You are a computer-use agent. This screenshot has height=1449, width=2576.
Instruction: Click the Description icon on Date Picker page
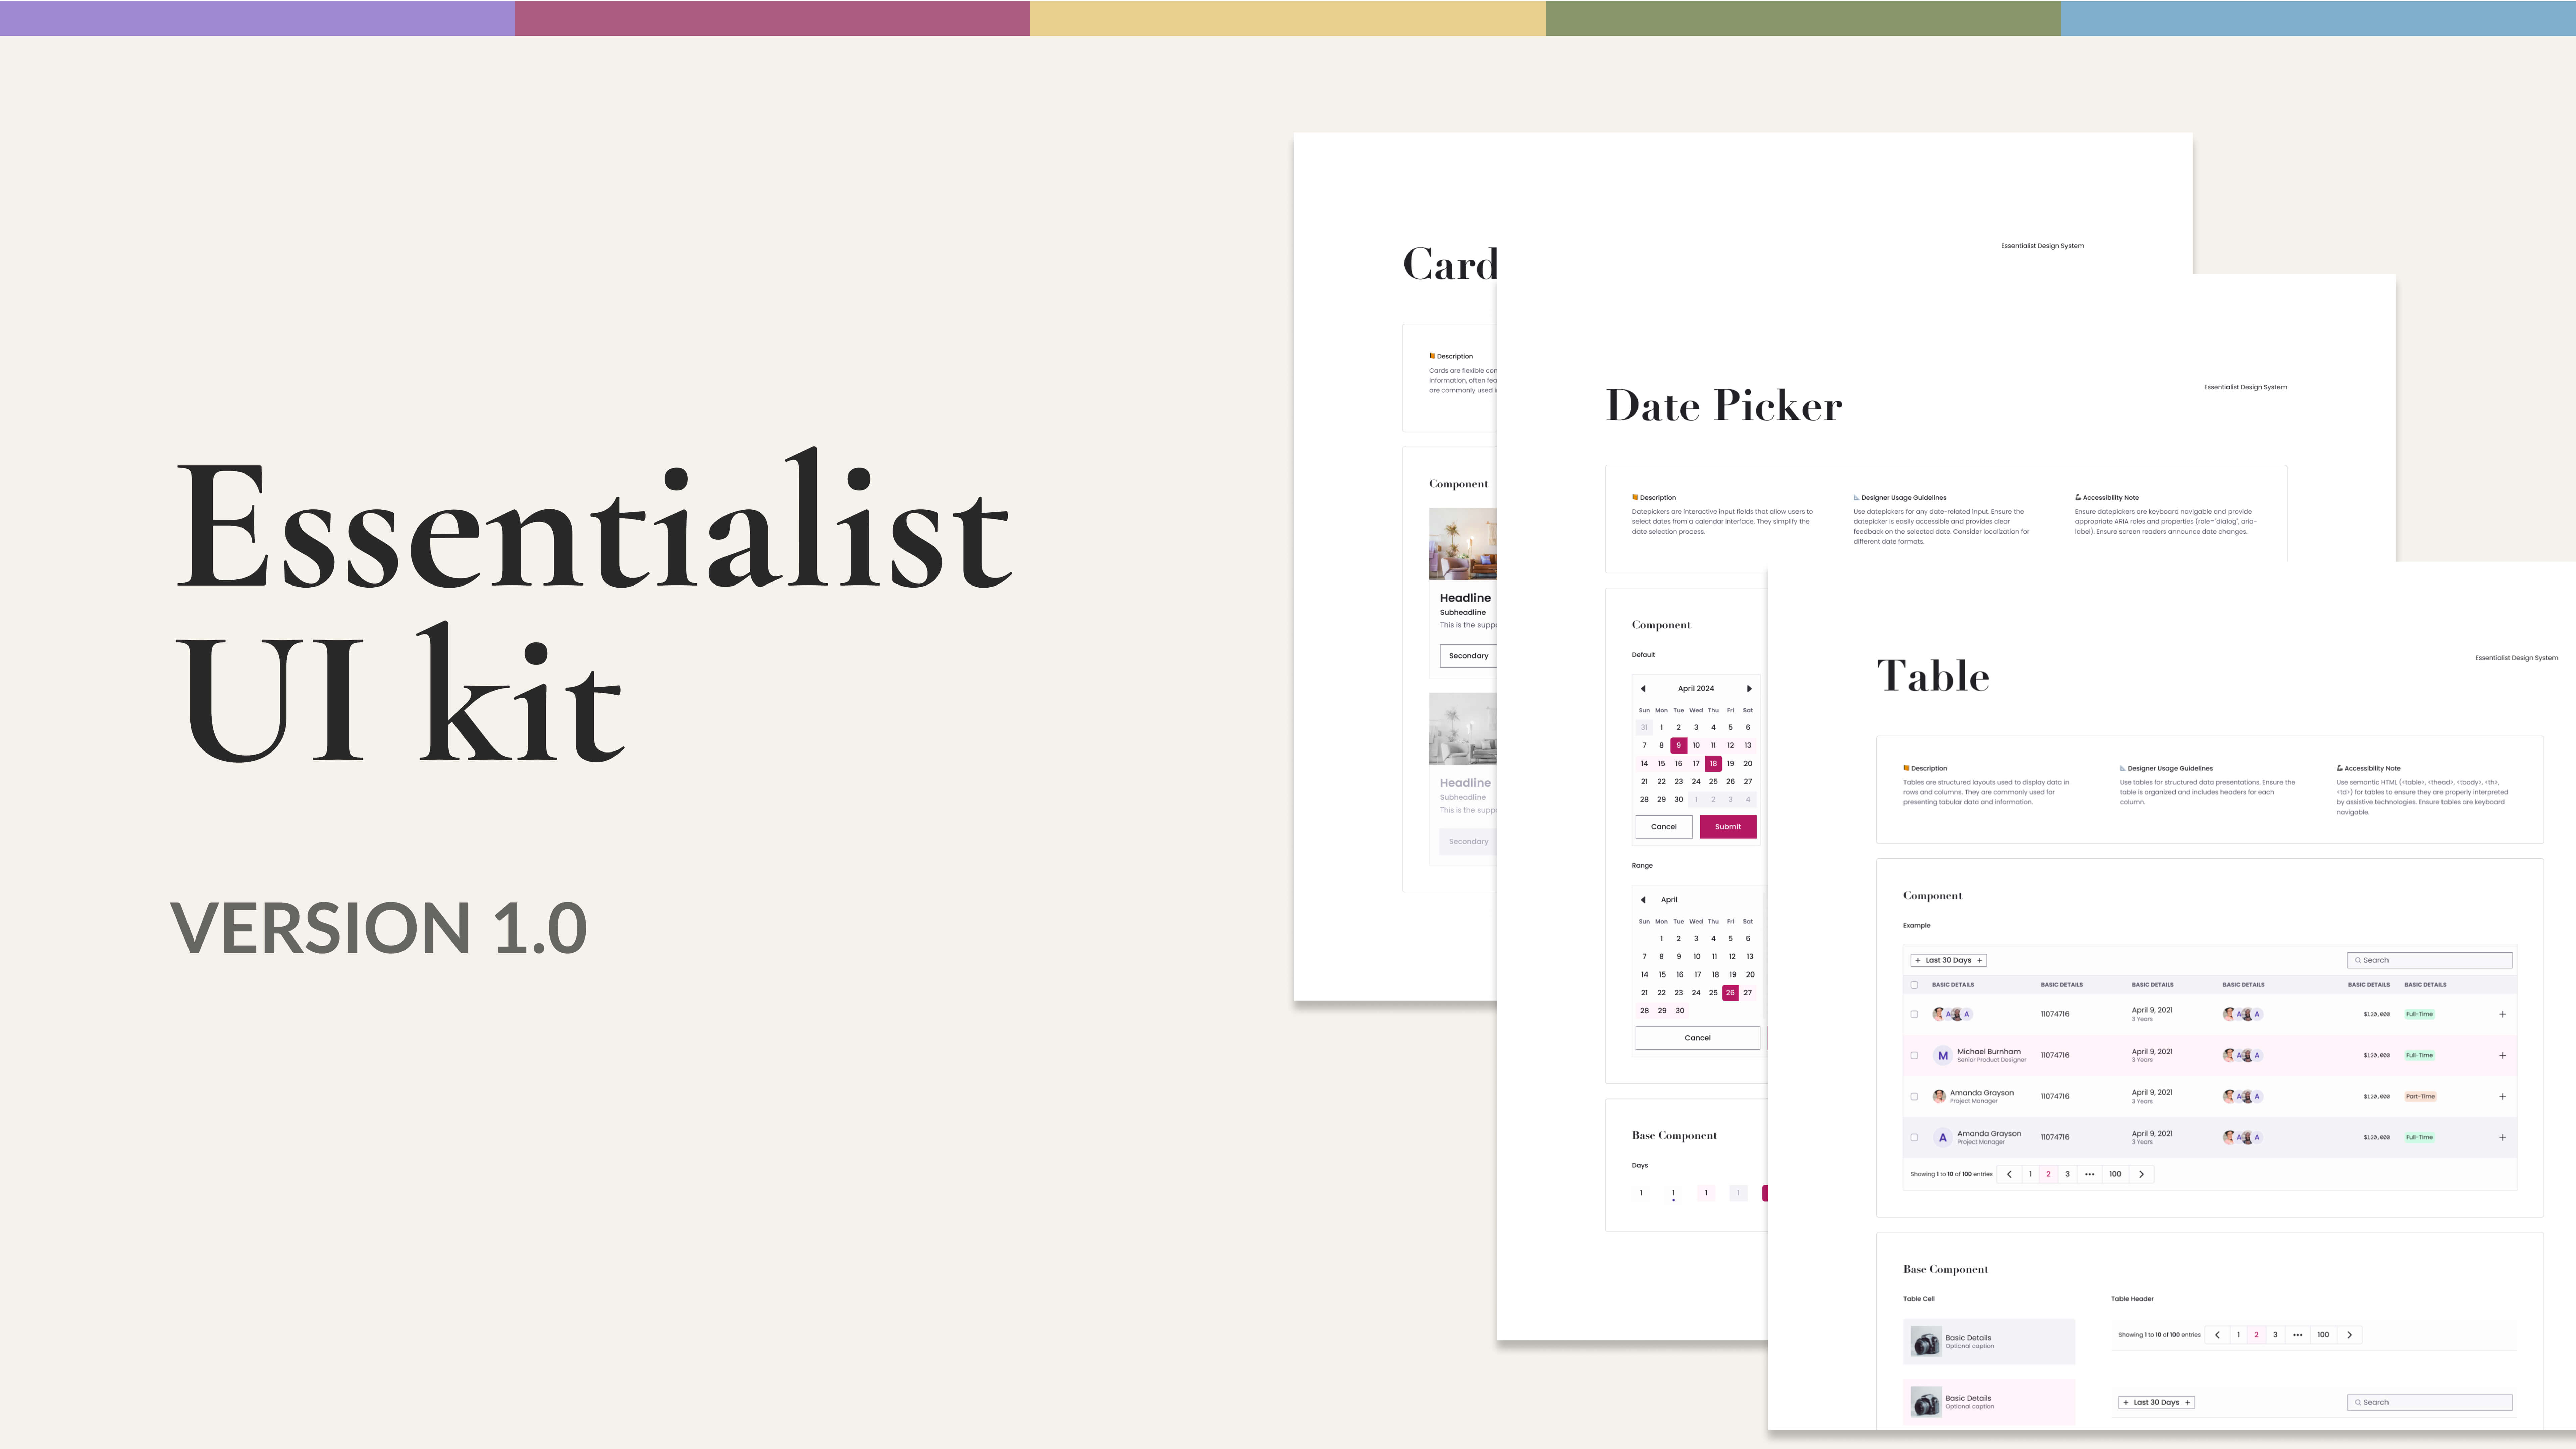1635,497
